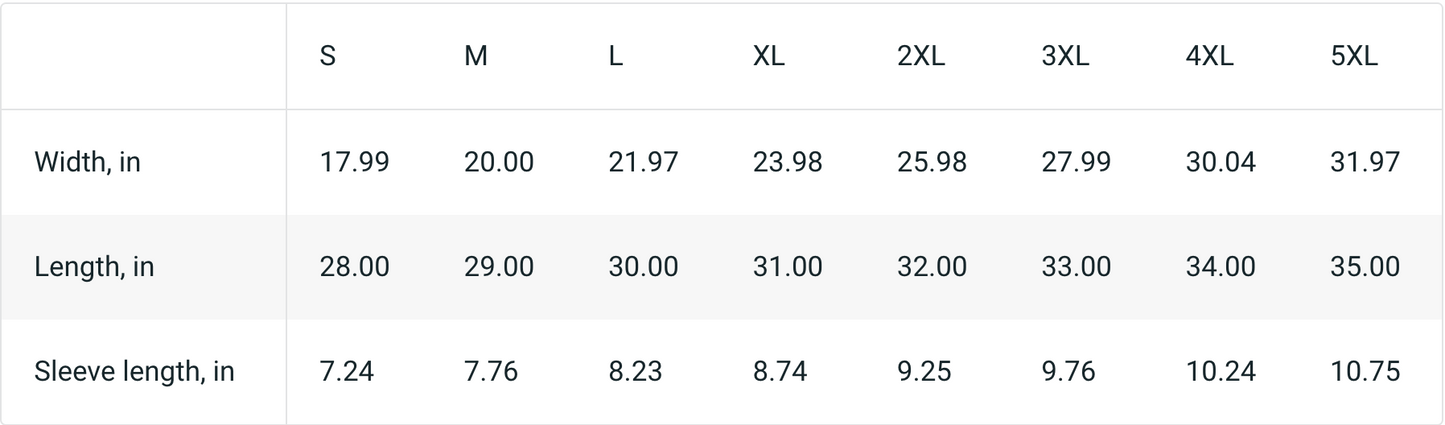Image resolution: width=1445 pixels, height=425 pixels.
Task: Click the 30.04 width value for 4XL
Action: coord(1221,162)
